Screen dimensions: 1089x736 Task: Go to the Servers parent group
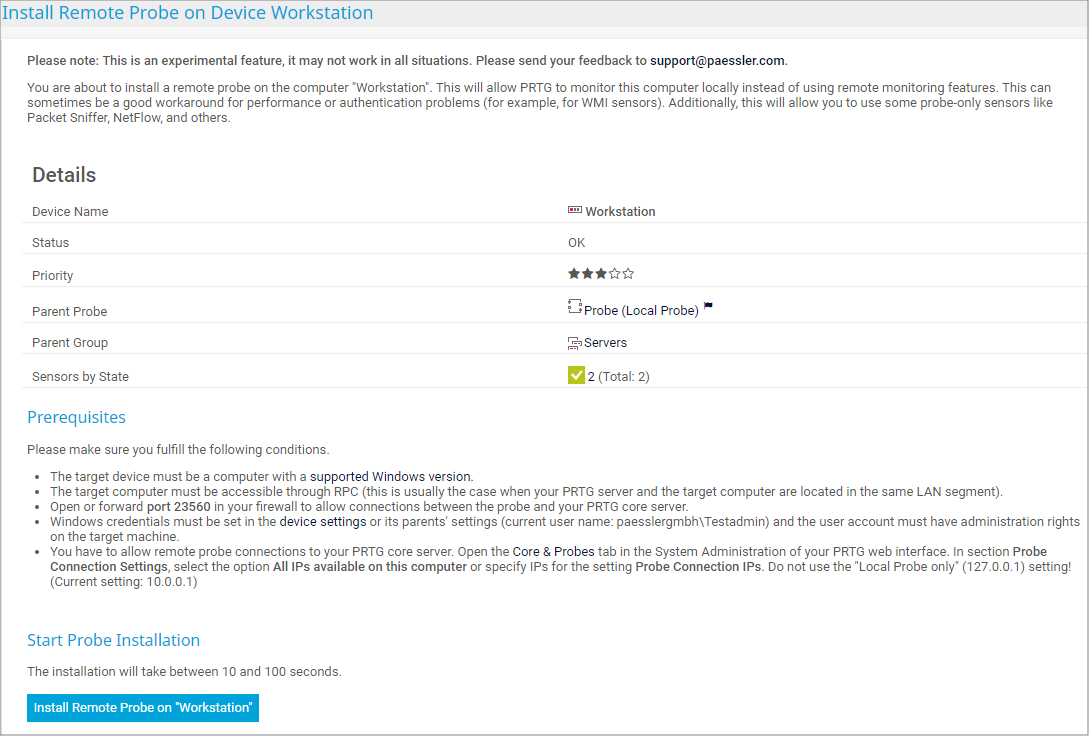pyautogui.click(x=605, y=343)
